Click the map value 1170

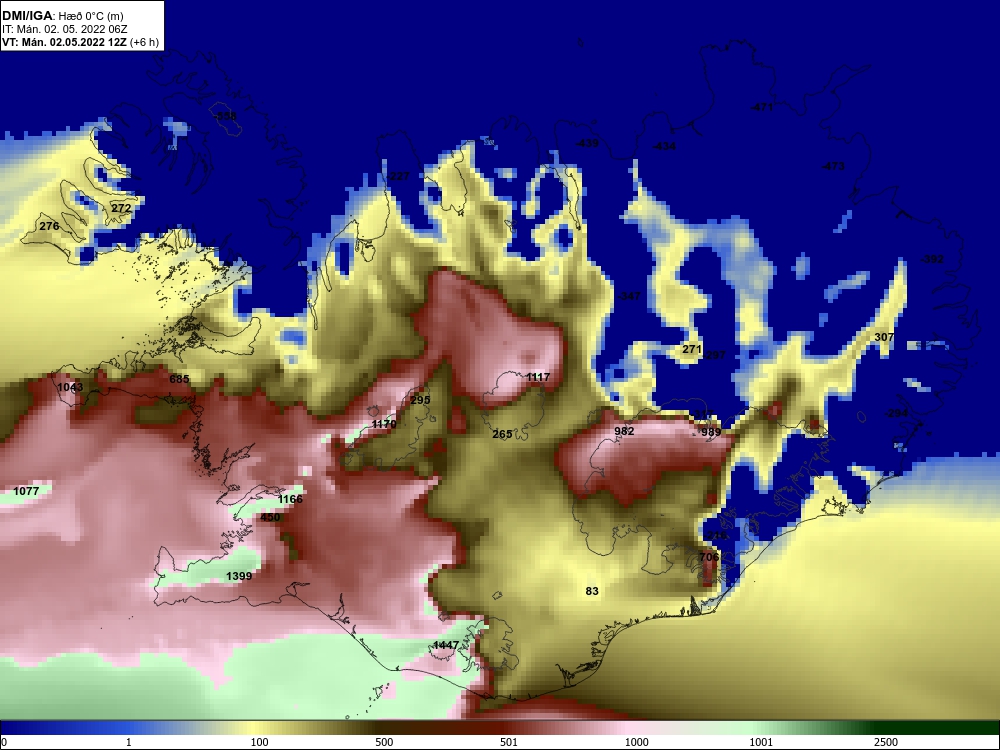(384, 423)
